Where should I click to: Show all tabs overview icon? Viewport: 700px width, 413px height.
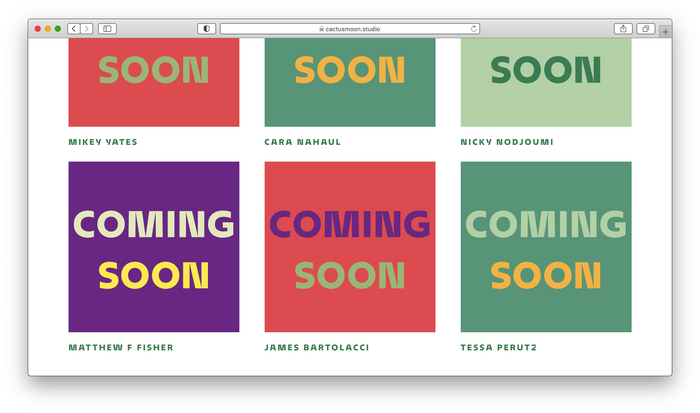click(646, 29)
